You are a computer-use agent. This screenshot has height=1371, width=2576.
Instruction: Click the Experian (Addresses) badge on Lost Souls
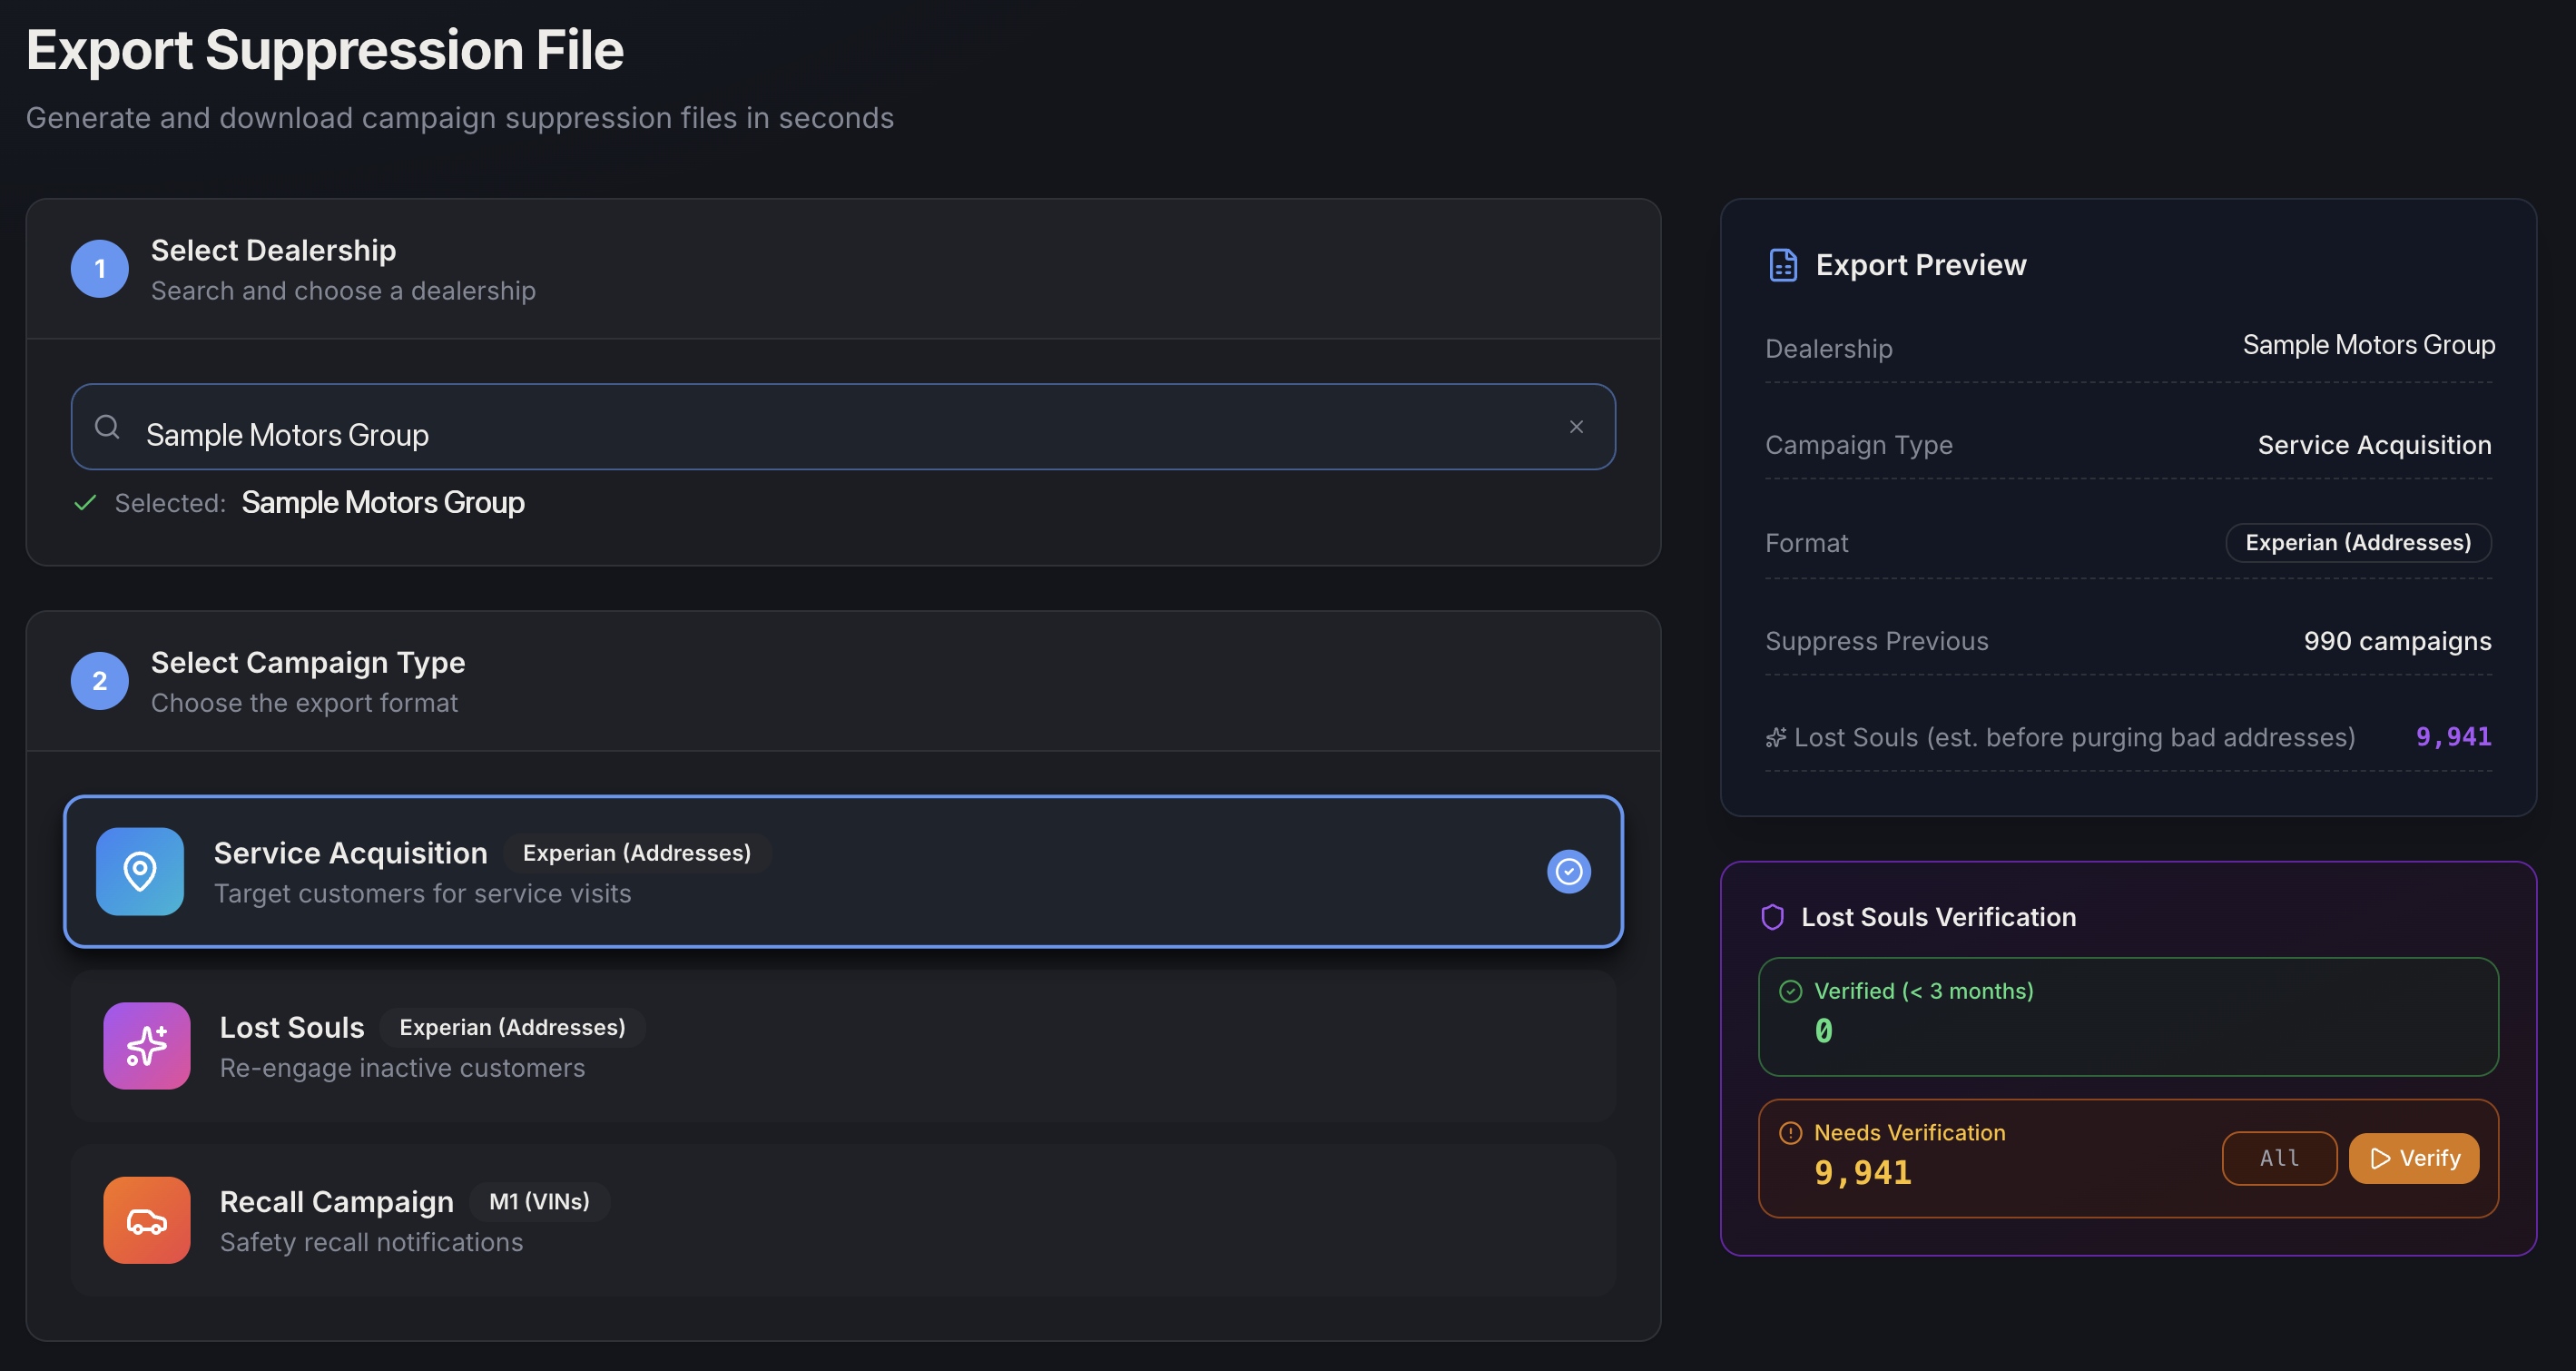[x=512, y=1027]
